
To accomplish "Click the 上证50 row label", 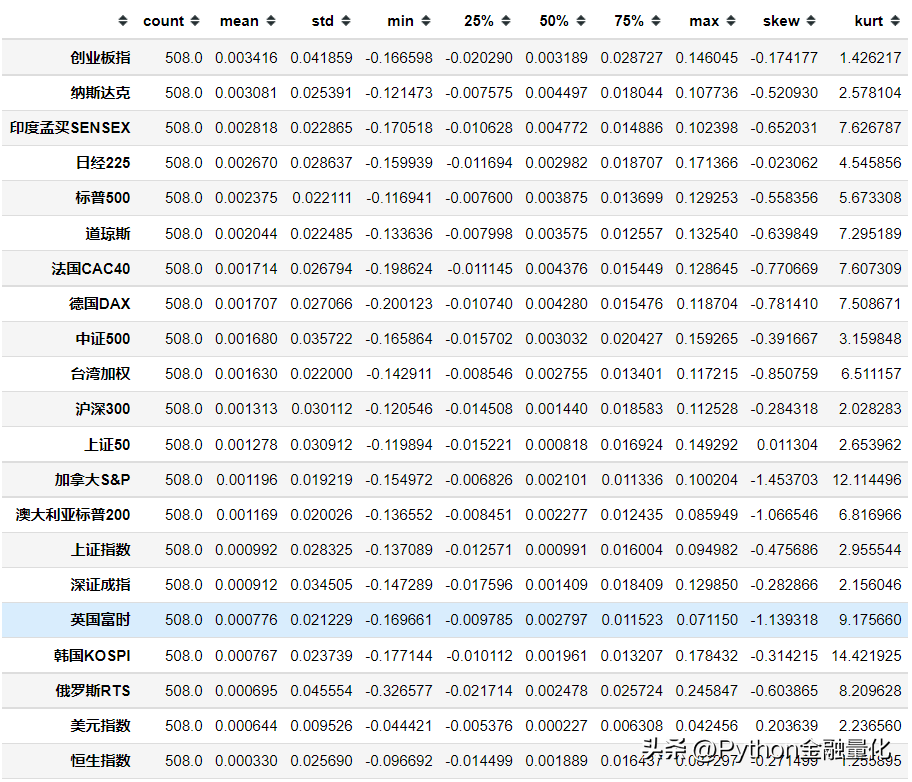I will click(108, 445).
